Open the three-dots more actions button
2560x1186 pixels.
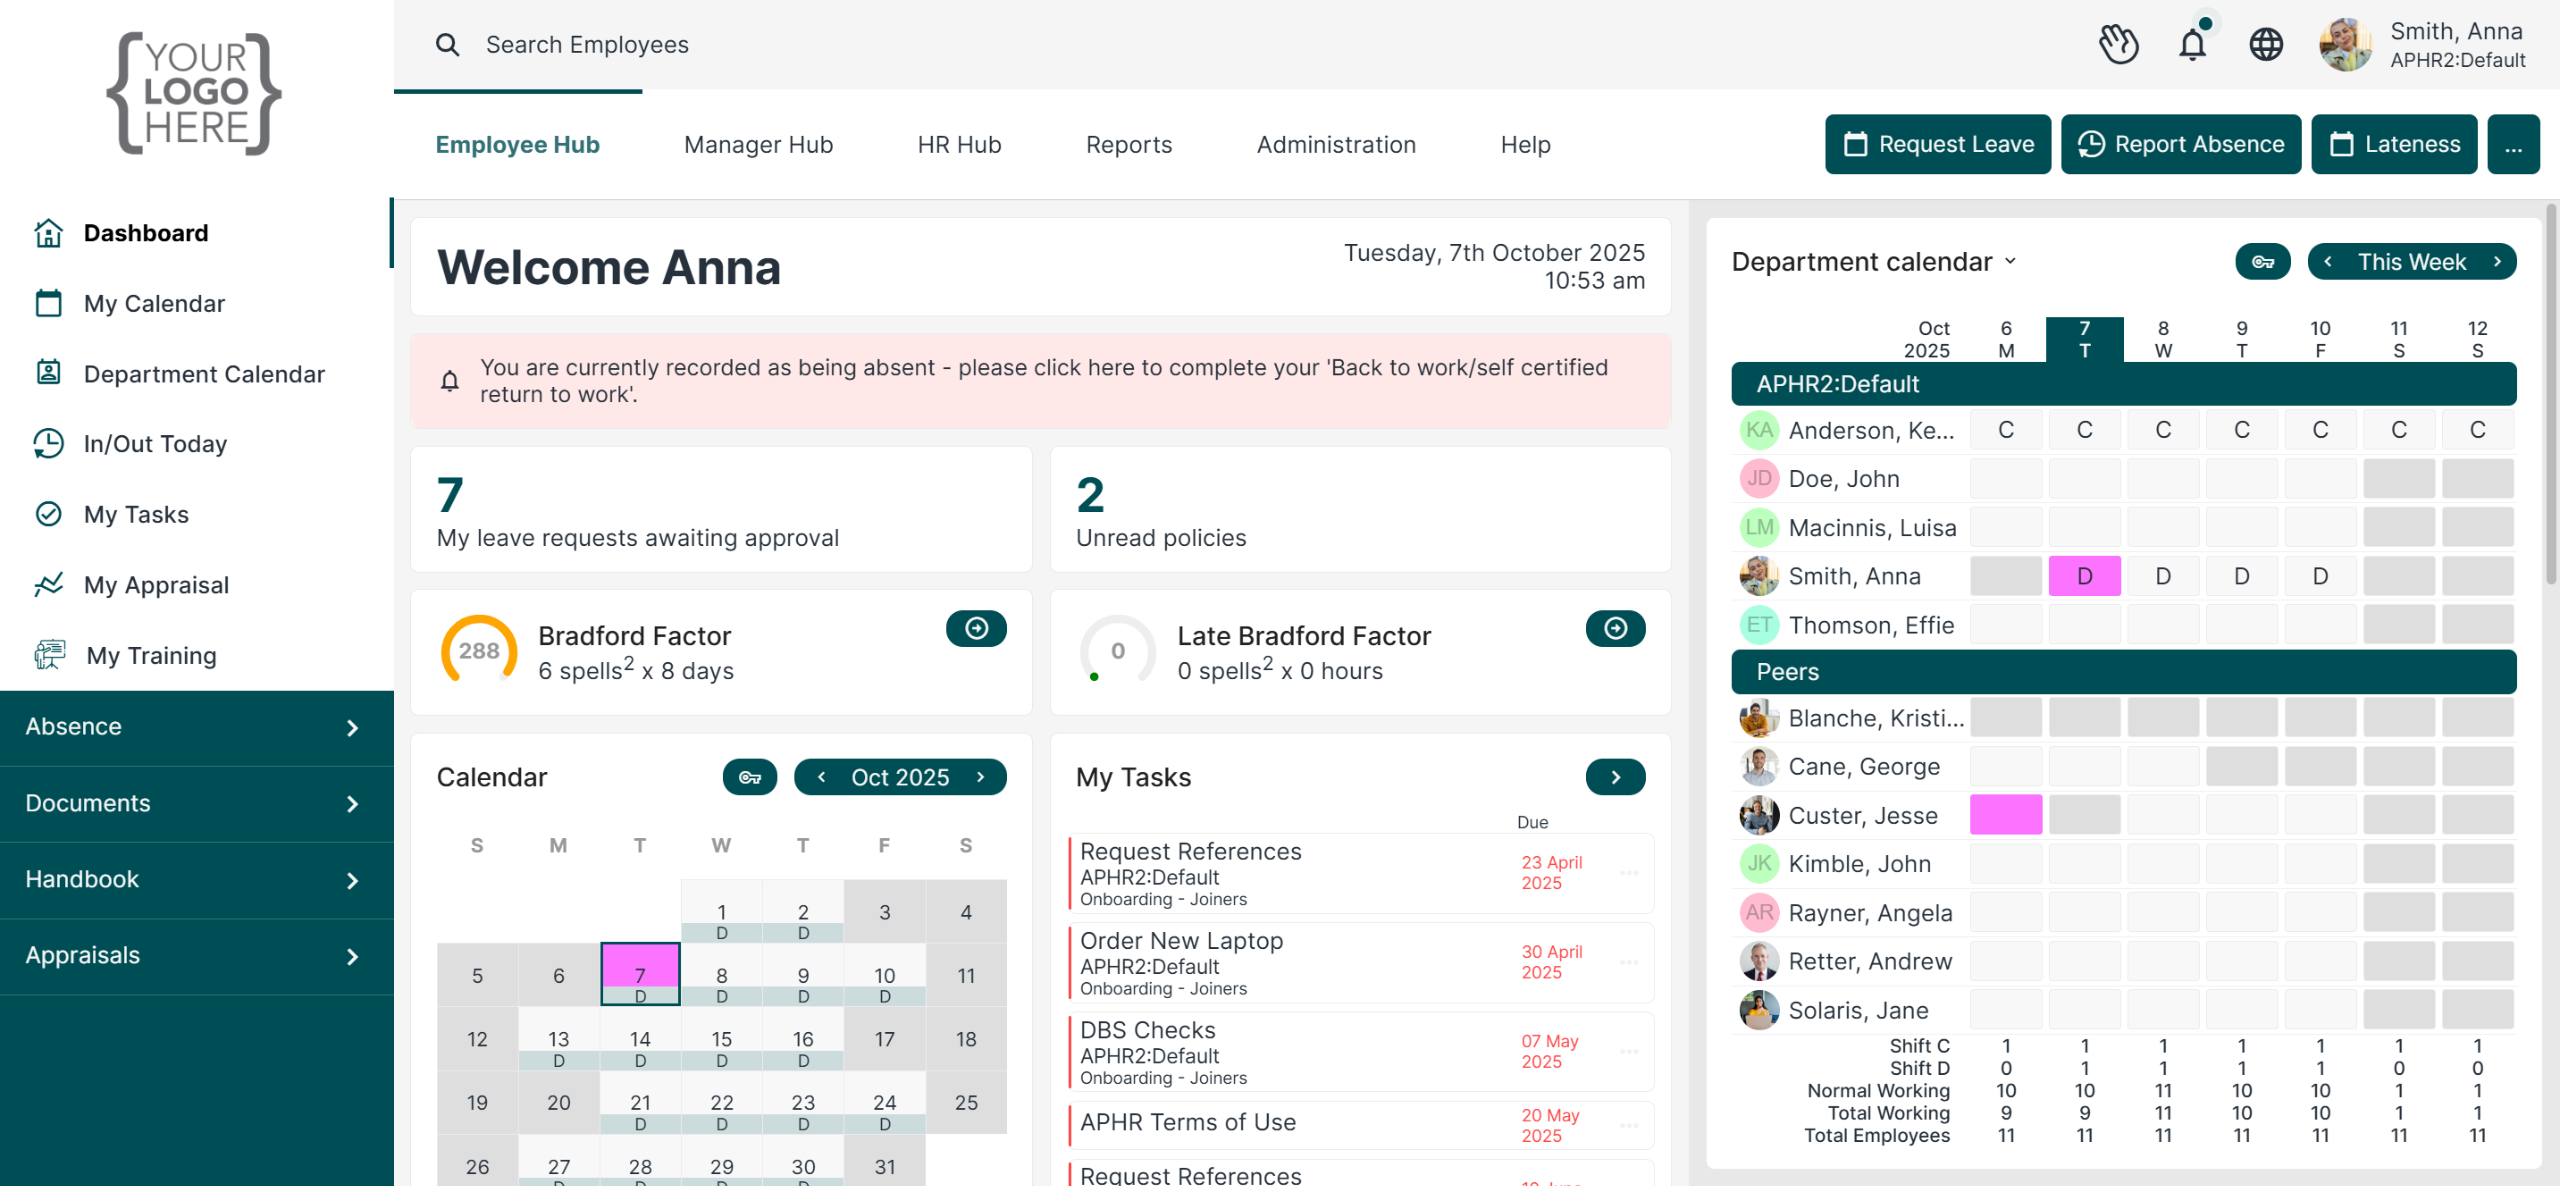point(2513,145)
